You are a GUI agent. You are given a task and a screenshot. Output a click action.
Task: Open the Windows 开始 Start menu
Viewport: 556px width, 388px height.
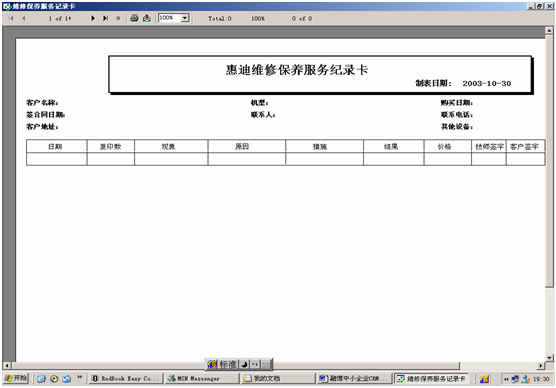(x=16, y=378)
